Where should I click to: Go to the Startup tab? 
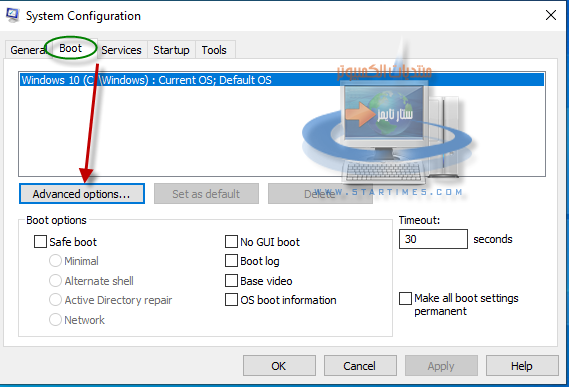pyautogui.click(x=171, y=50)
